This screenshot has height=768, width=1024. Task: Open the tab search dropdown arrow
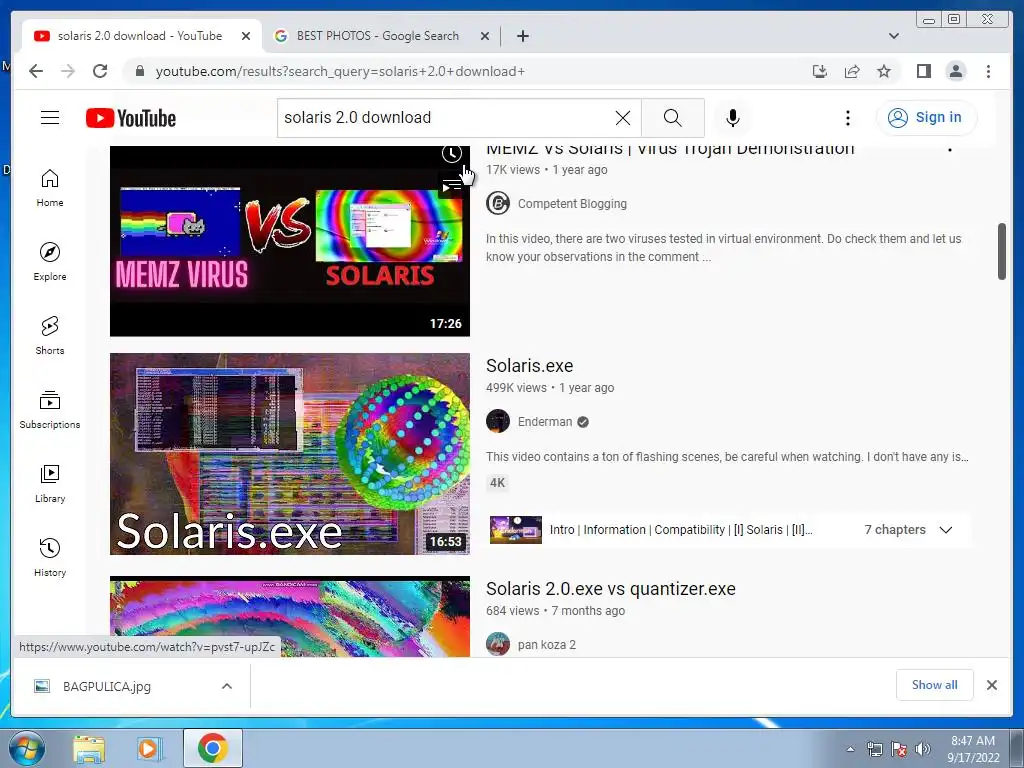tap(893, 36)
